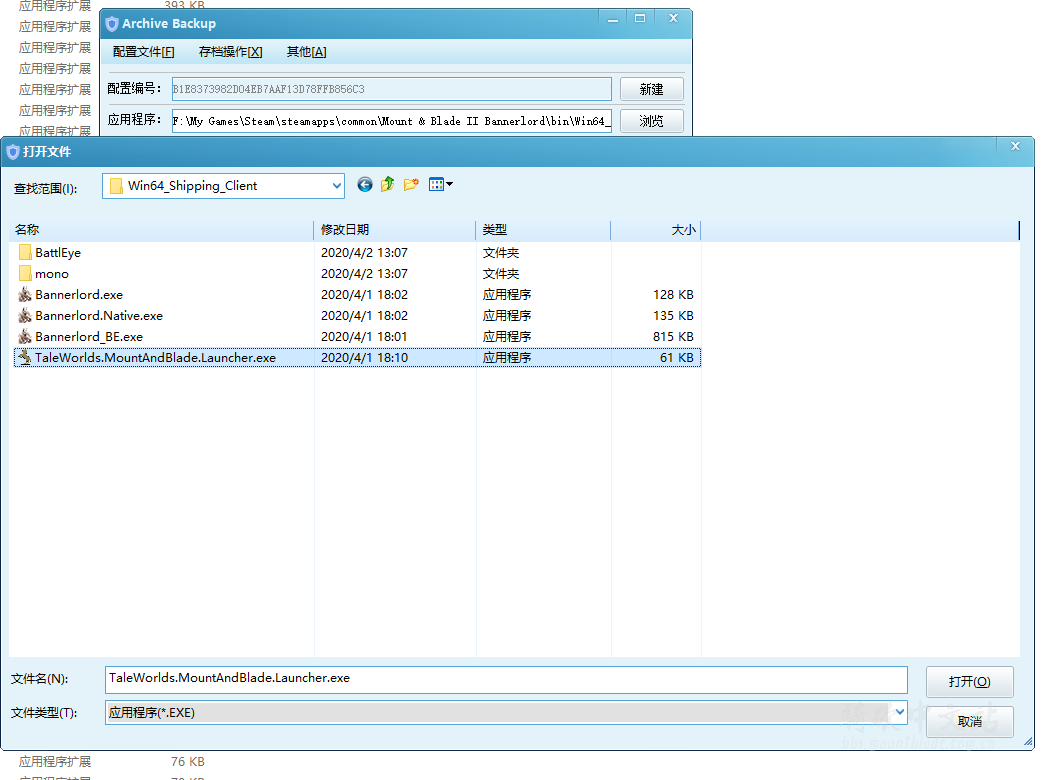Click the 135 KB size cell
The width and height of the screenshot is (1041, 780).
coord(673,315)
